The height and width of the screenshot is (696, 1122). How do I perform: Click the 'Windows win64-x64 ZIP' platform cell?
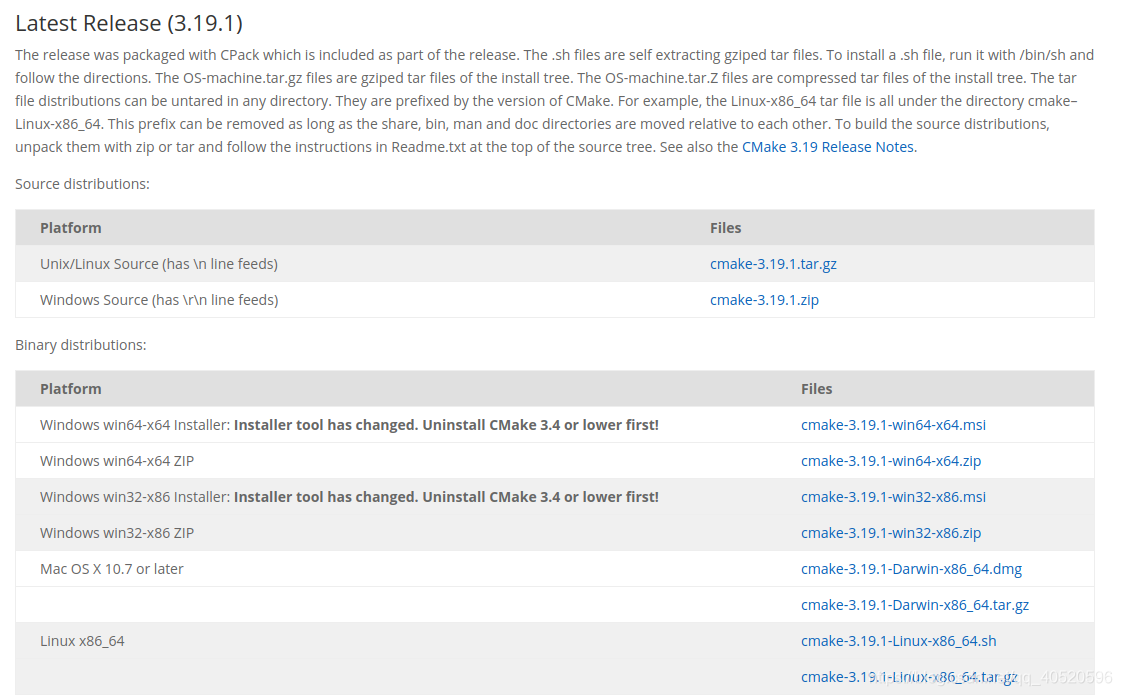click(x=117, y=461)
